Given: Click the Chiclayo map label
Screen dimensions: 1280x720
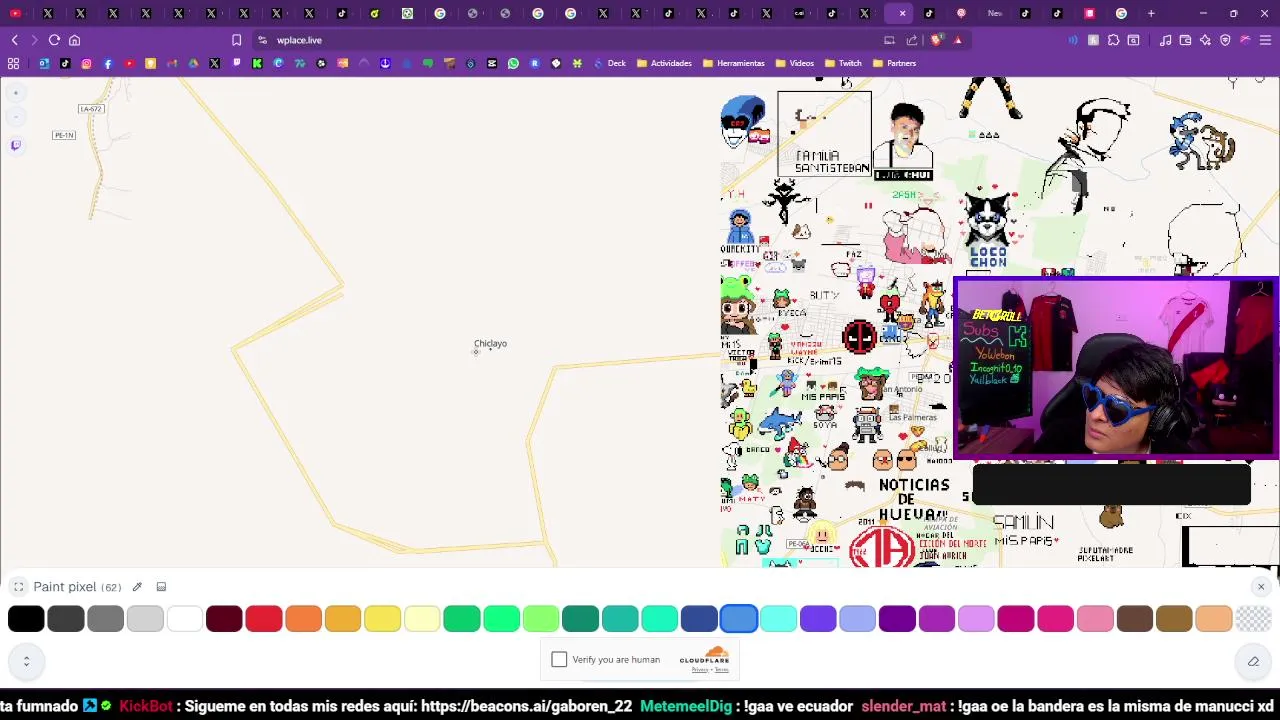Looking at the screenshot, I should click(x=490, y=344).
